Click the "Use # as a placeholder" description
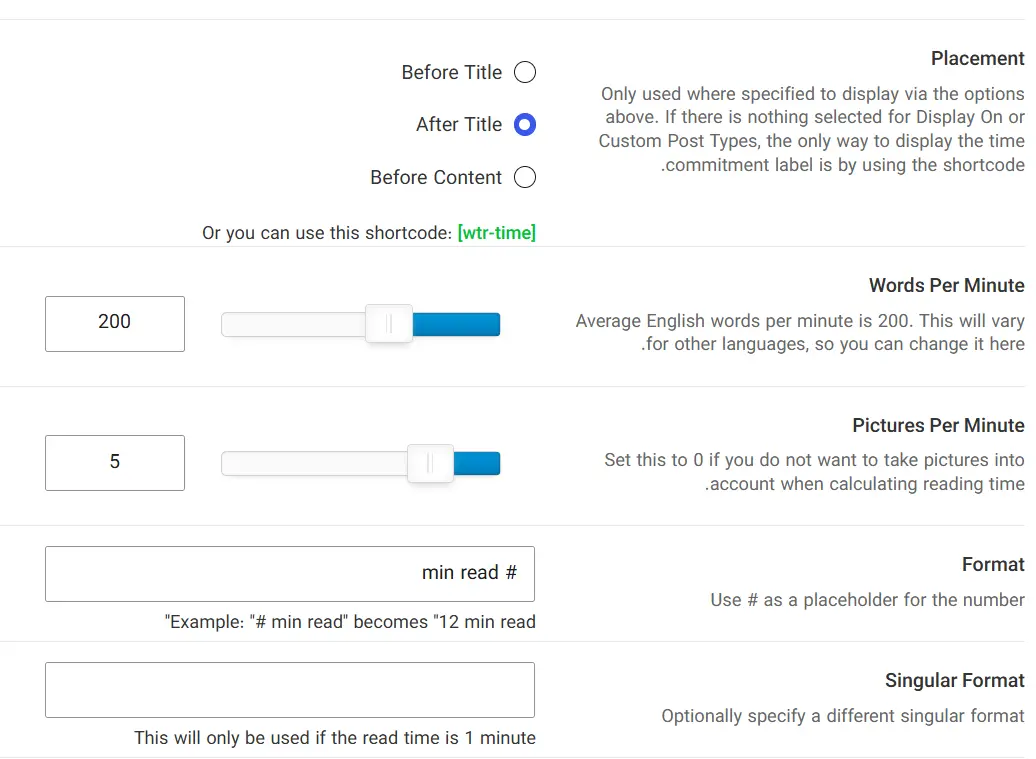 tap(868, 600)
